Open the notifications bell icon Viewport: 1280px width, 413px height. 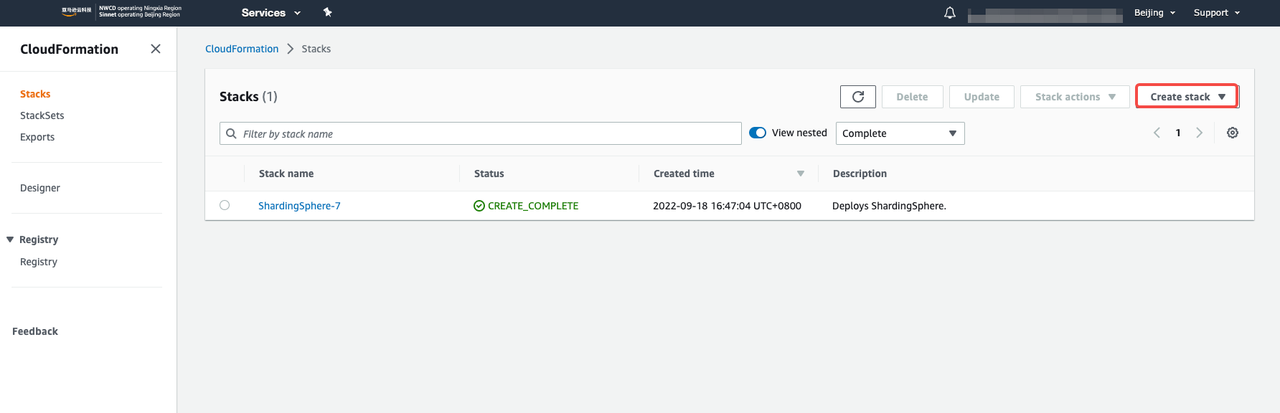coord(949,13)
